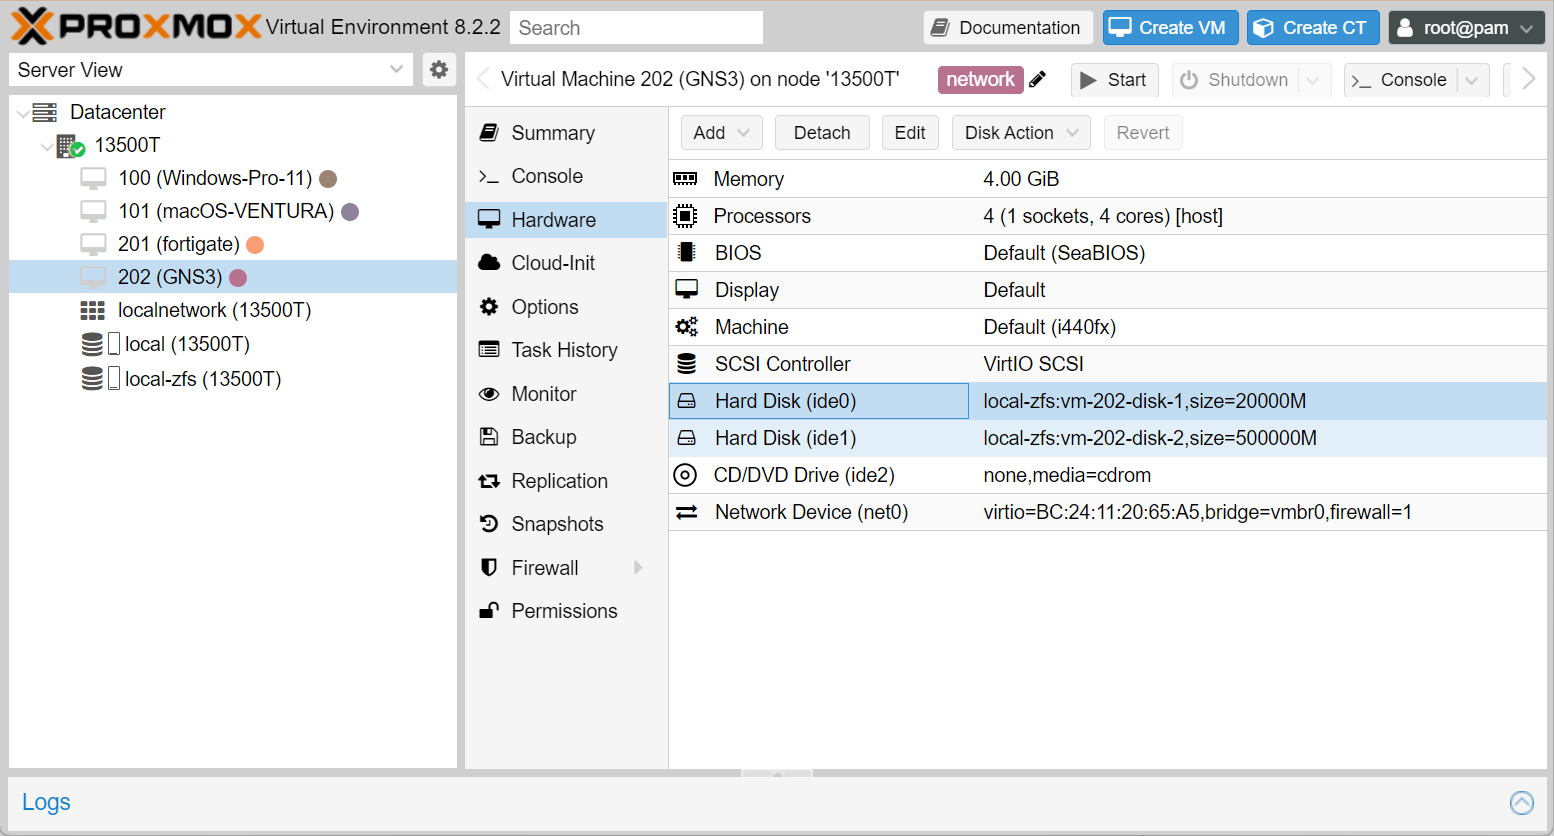Open the Monitor tab
Image resolution: width=1554 pixels, height=836 pixels.
tap(566, 394)
